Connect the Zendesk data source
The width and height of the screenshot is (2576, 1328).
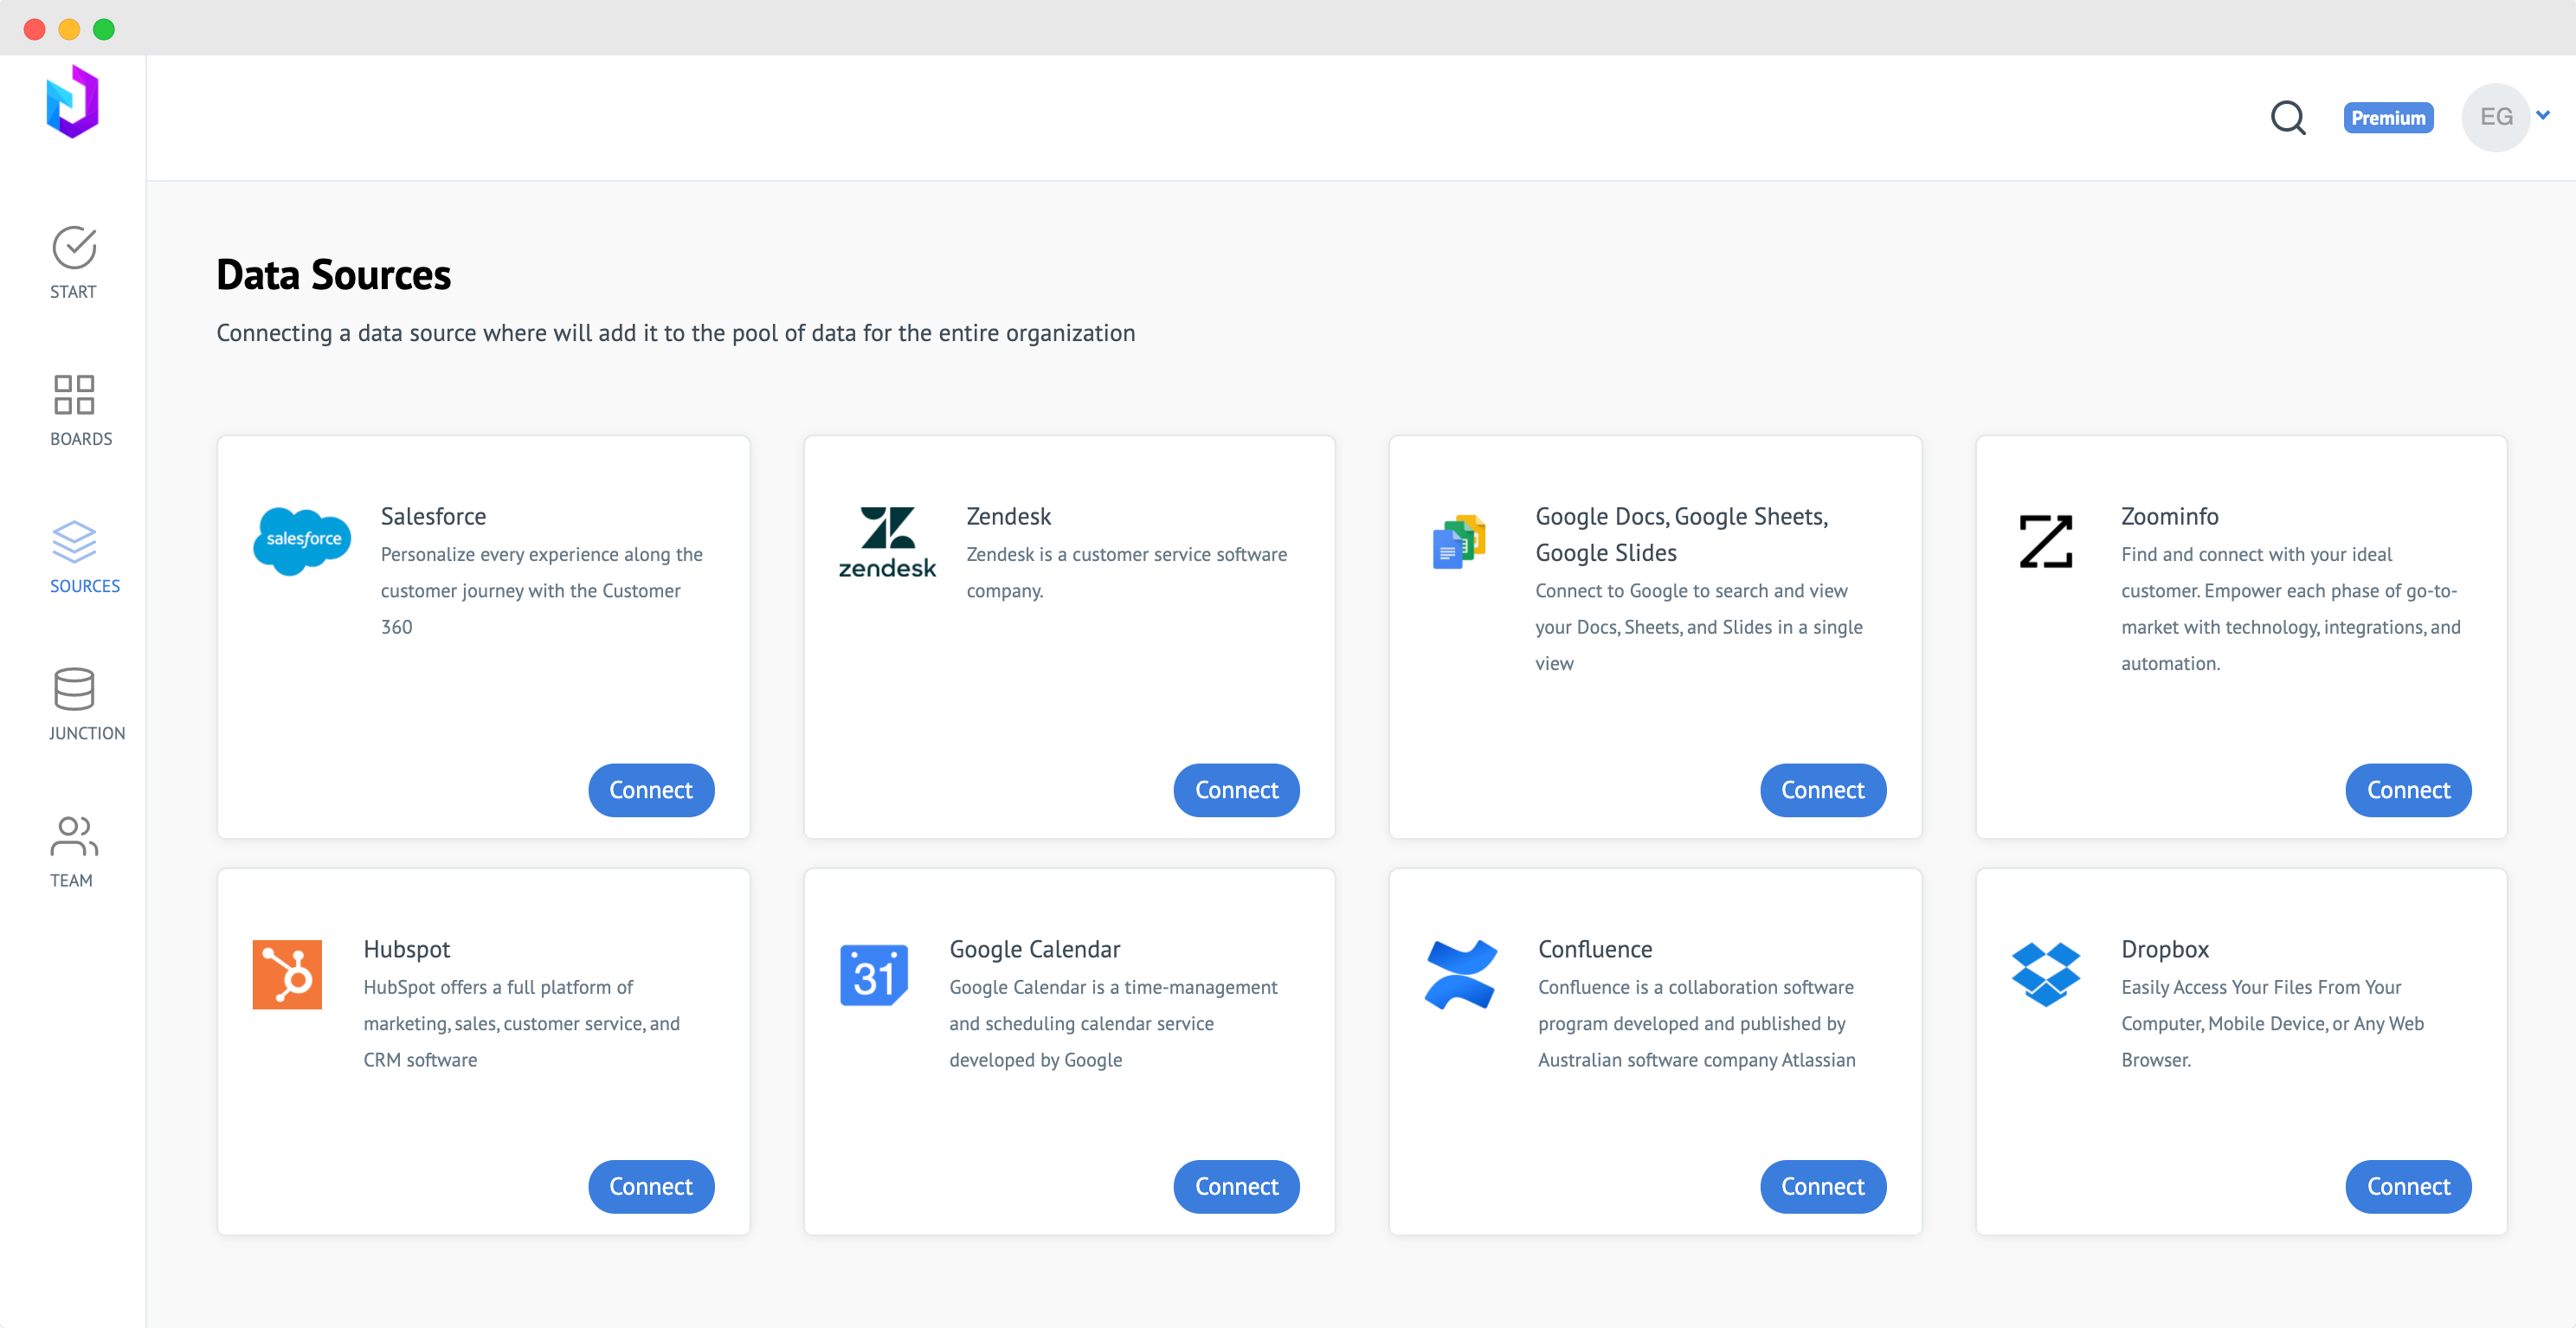(1236, 790)
